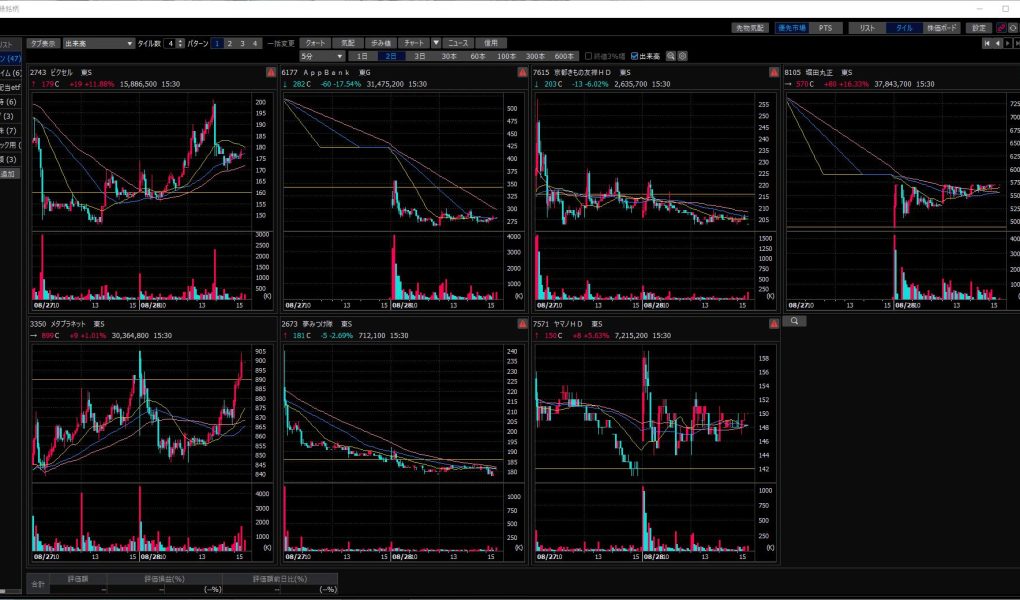Expand the arrow dropdown next to チャート
The width and height of the screenshot is (1020, 600).
click(436, 44)
